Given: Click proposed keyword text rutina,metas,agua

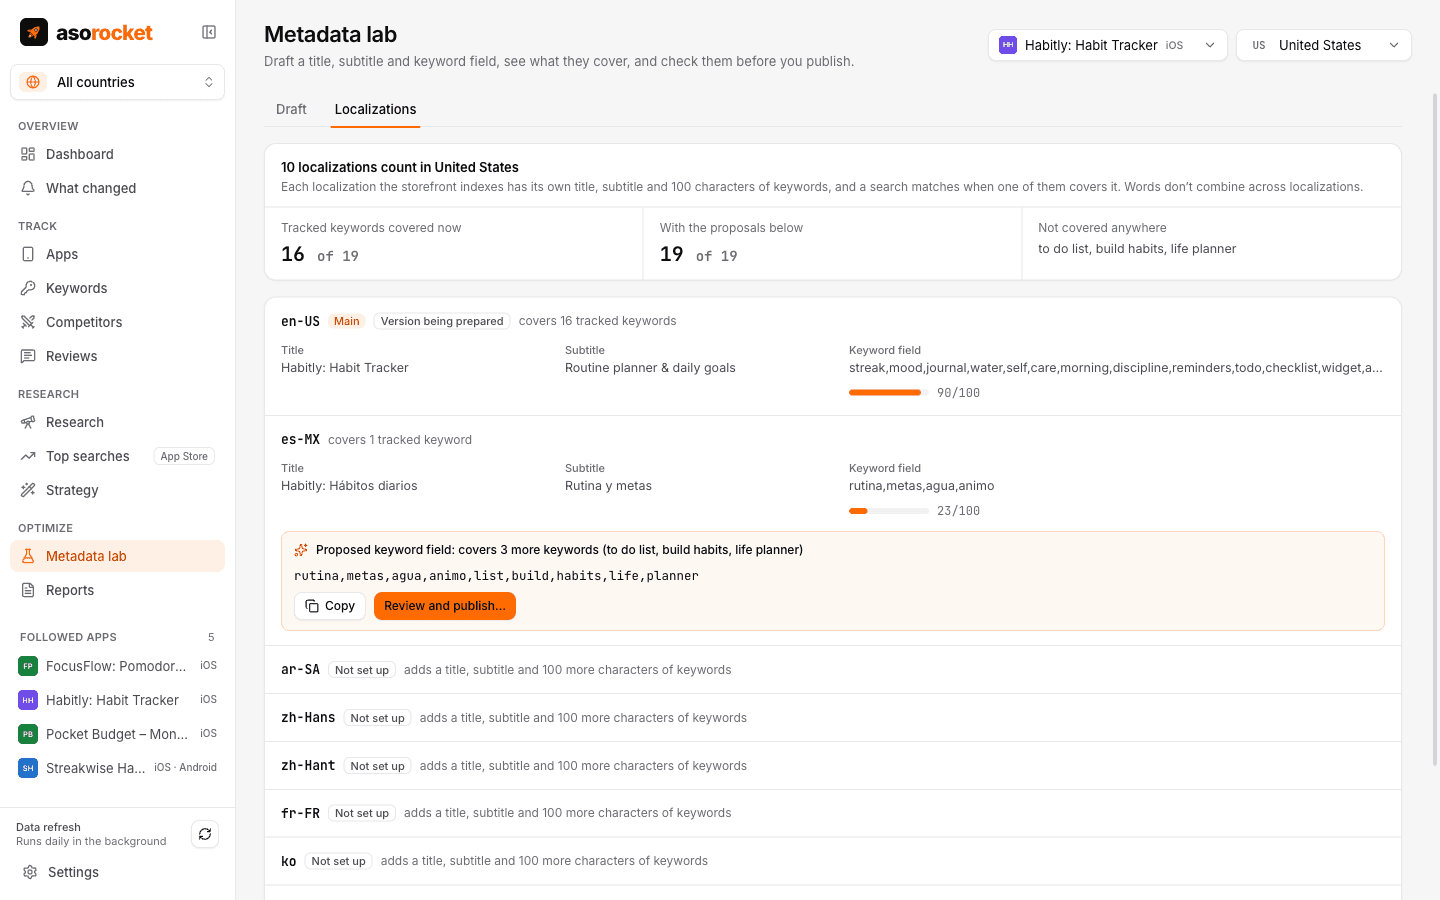Looking at the screenshot, I should pyautogui.click(x=496, y=576).
